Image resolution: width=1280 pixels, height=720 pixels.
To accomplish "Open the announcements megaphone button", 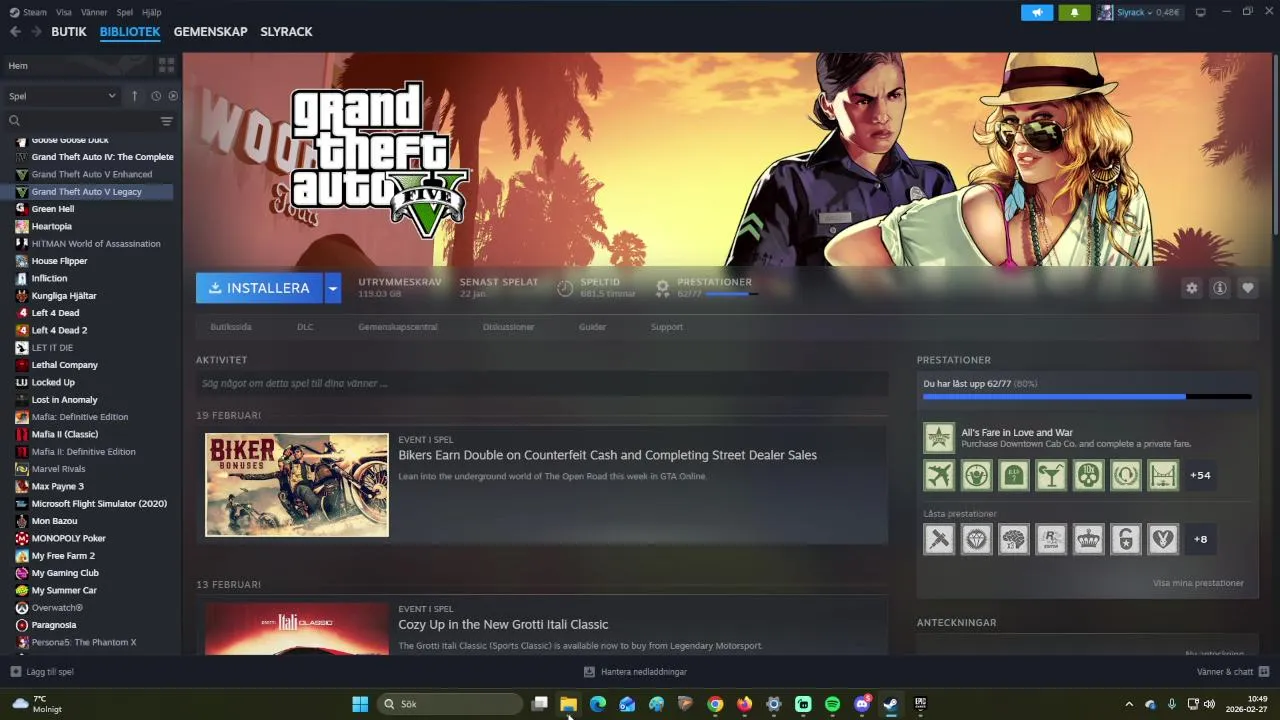I will click(1037, 12).
